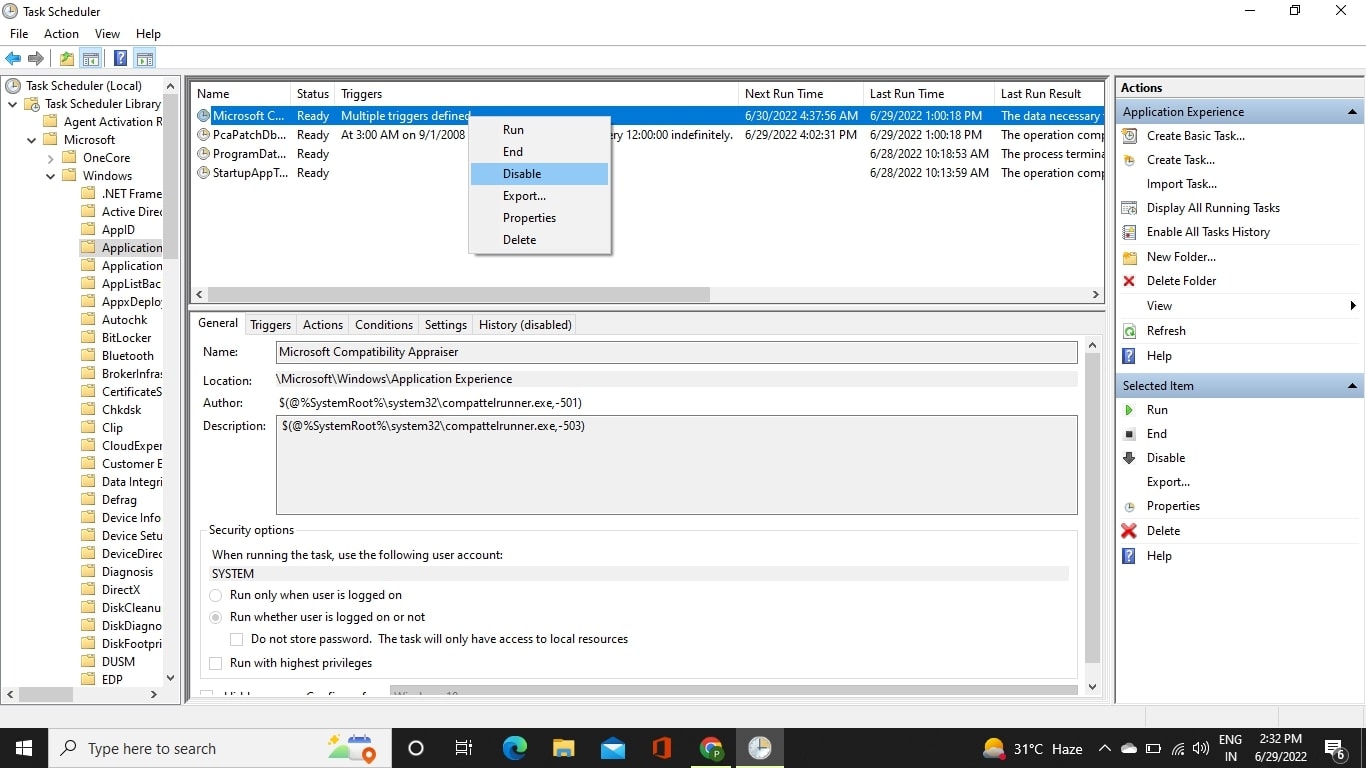Image resolution: width=1366 pixels, height=768 pixels.
Task: Open File Explorer from the taskbar
Action: (x=564, y=748)
